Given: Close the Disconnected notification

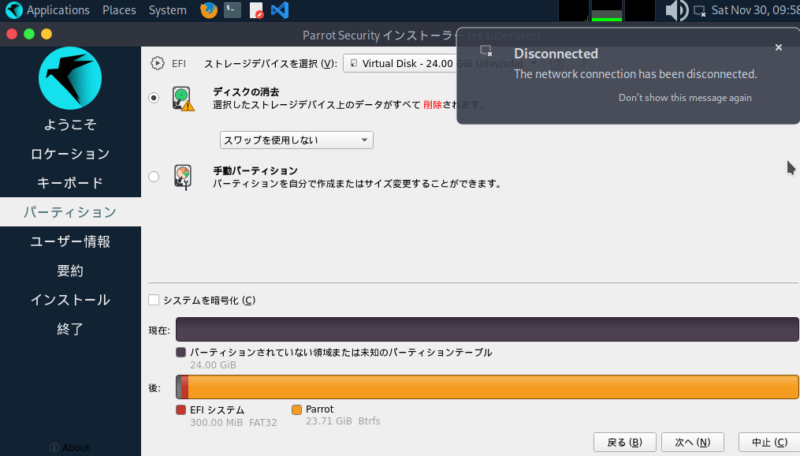Looking at the screenshot, I should tap(779, 47).
